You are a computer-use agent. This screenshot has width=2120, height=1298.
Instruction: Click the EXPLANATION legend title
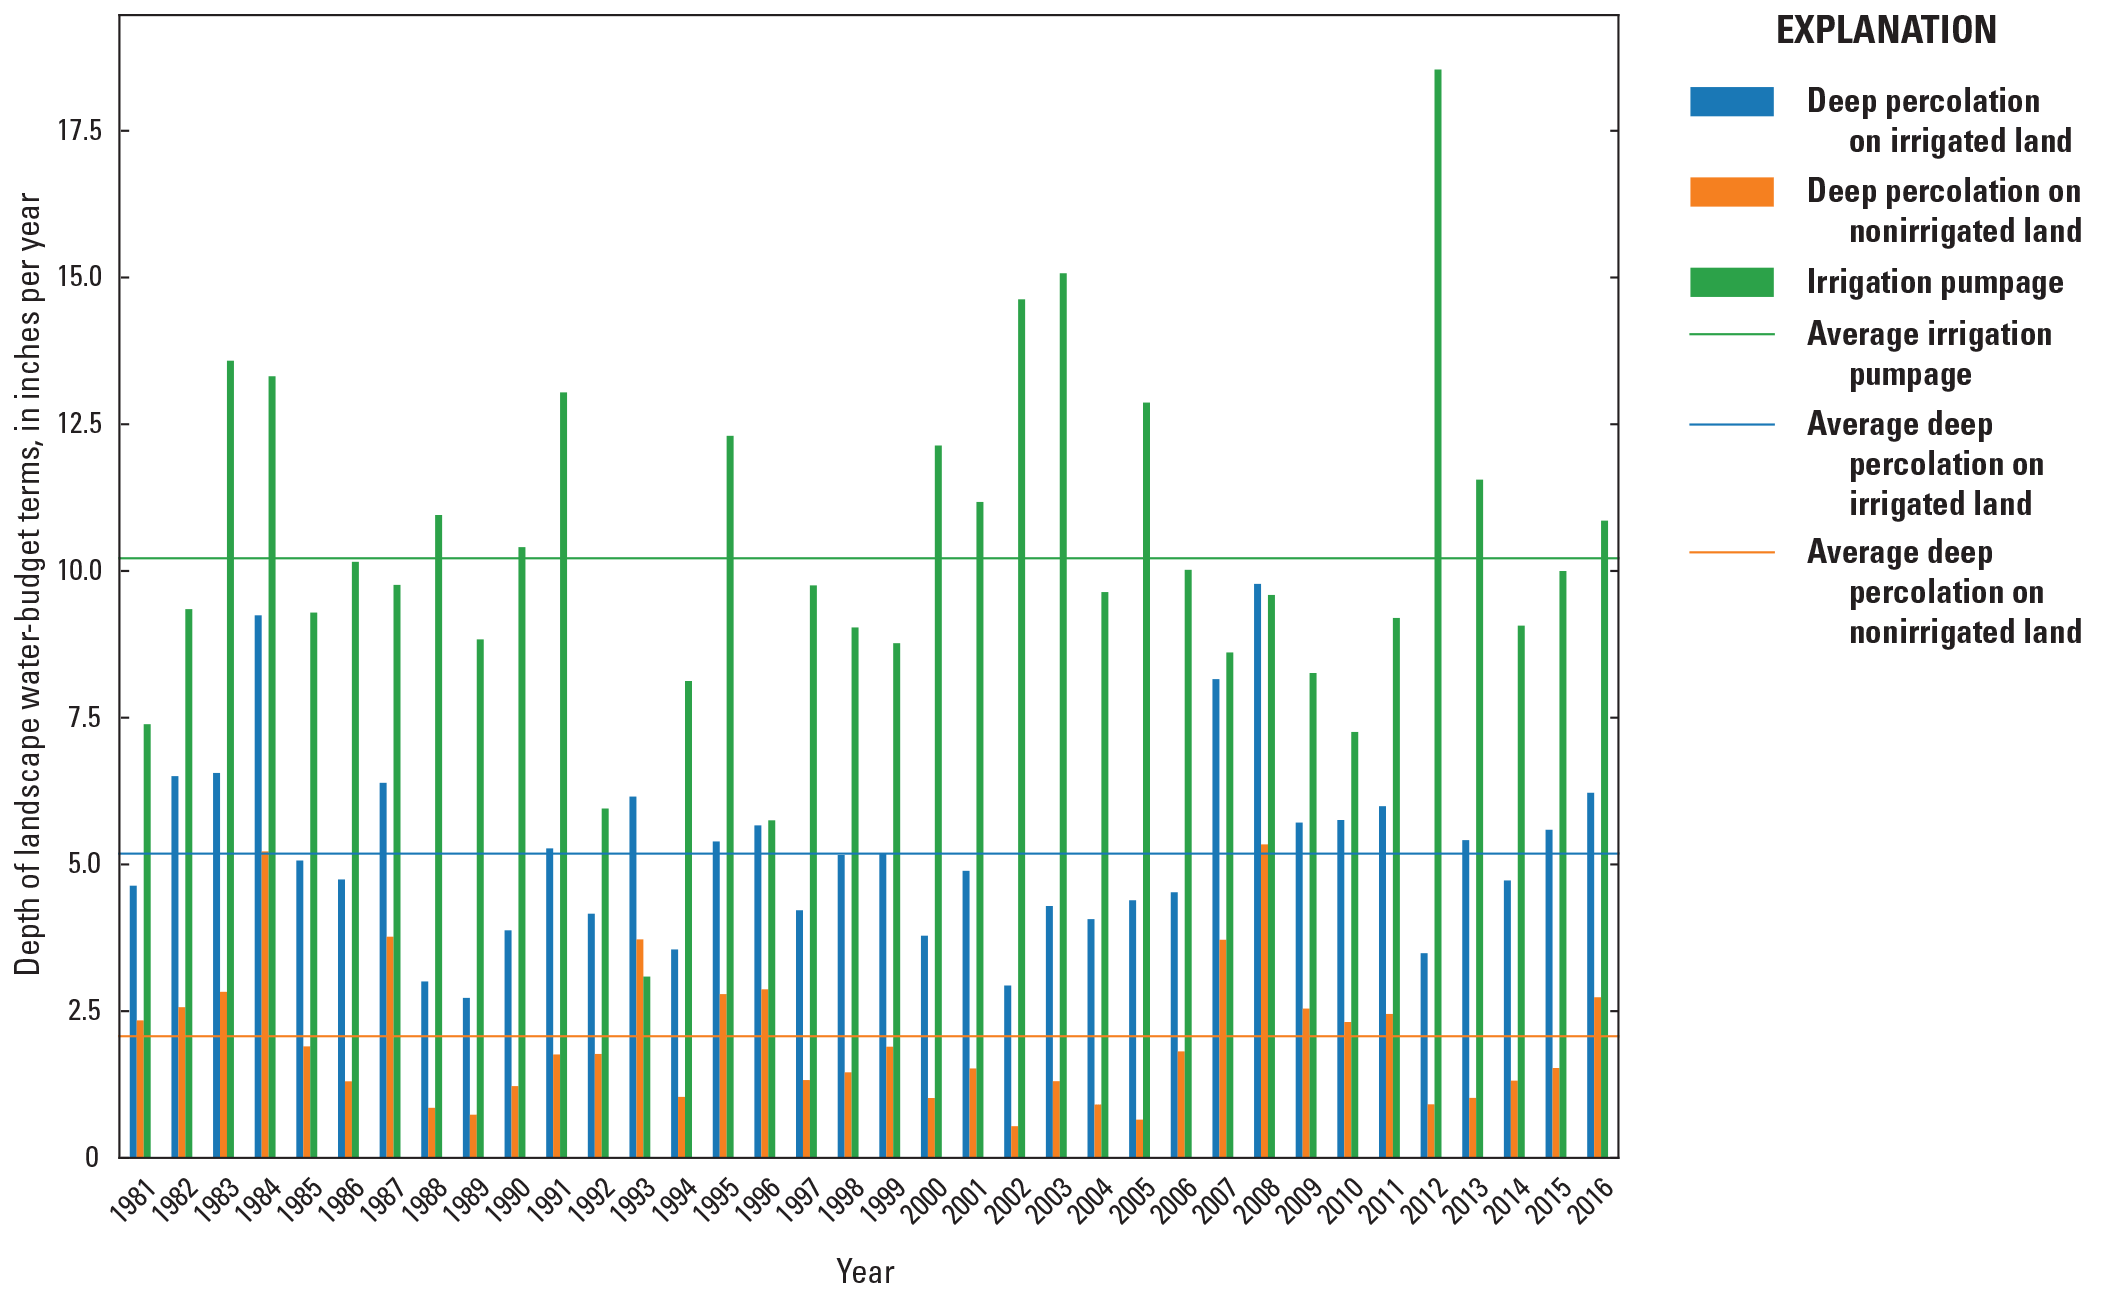[1886, 31]
